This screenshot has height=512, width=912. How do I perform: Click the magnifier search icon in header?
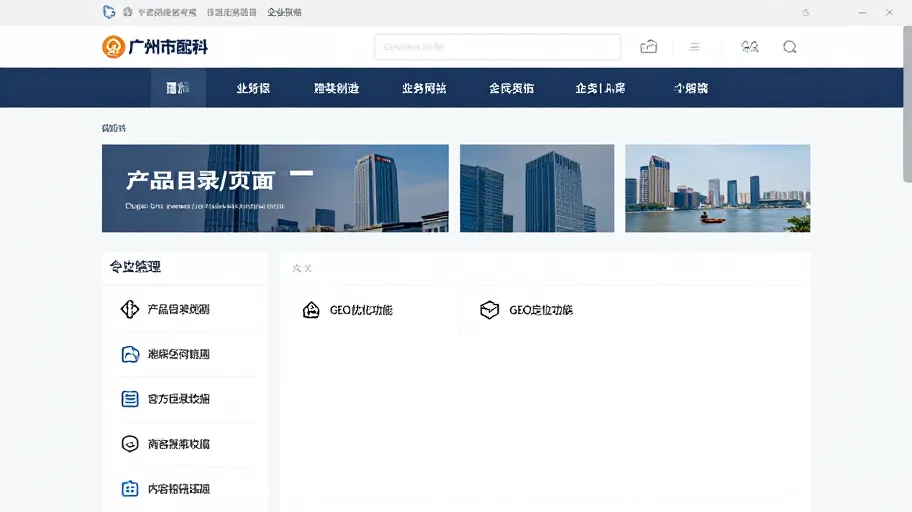coord(789,47)
